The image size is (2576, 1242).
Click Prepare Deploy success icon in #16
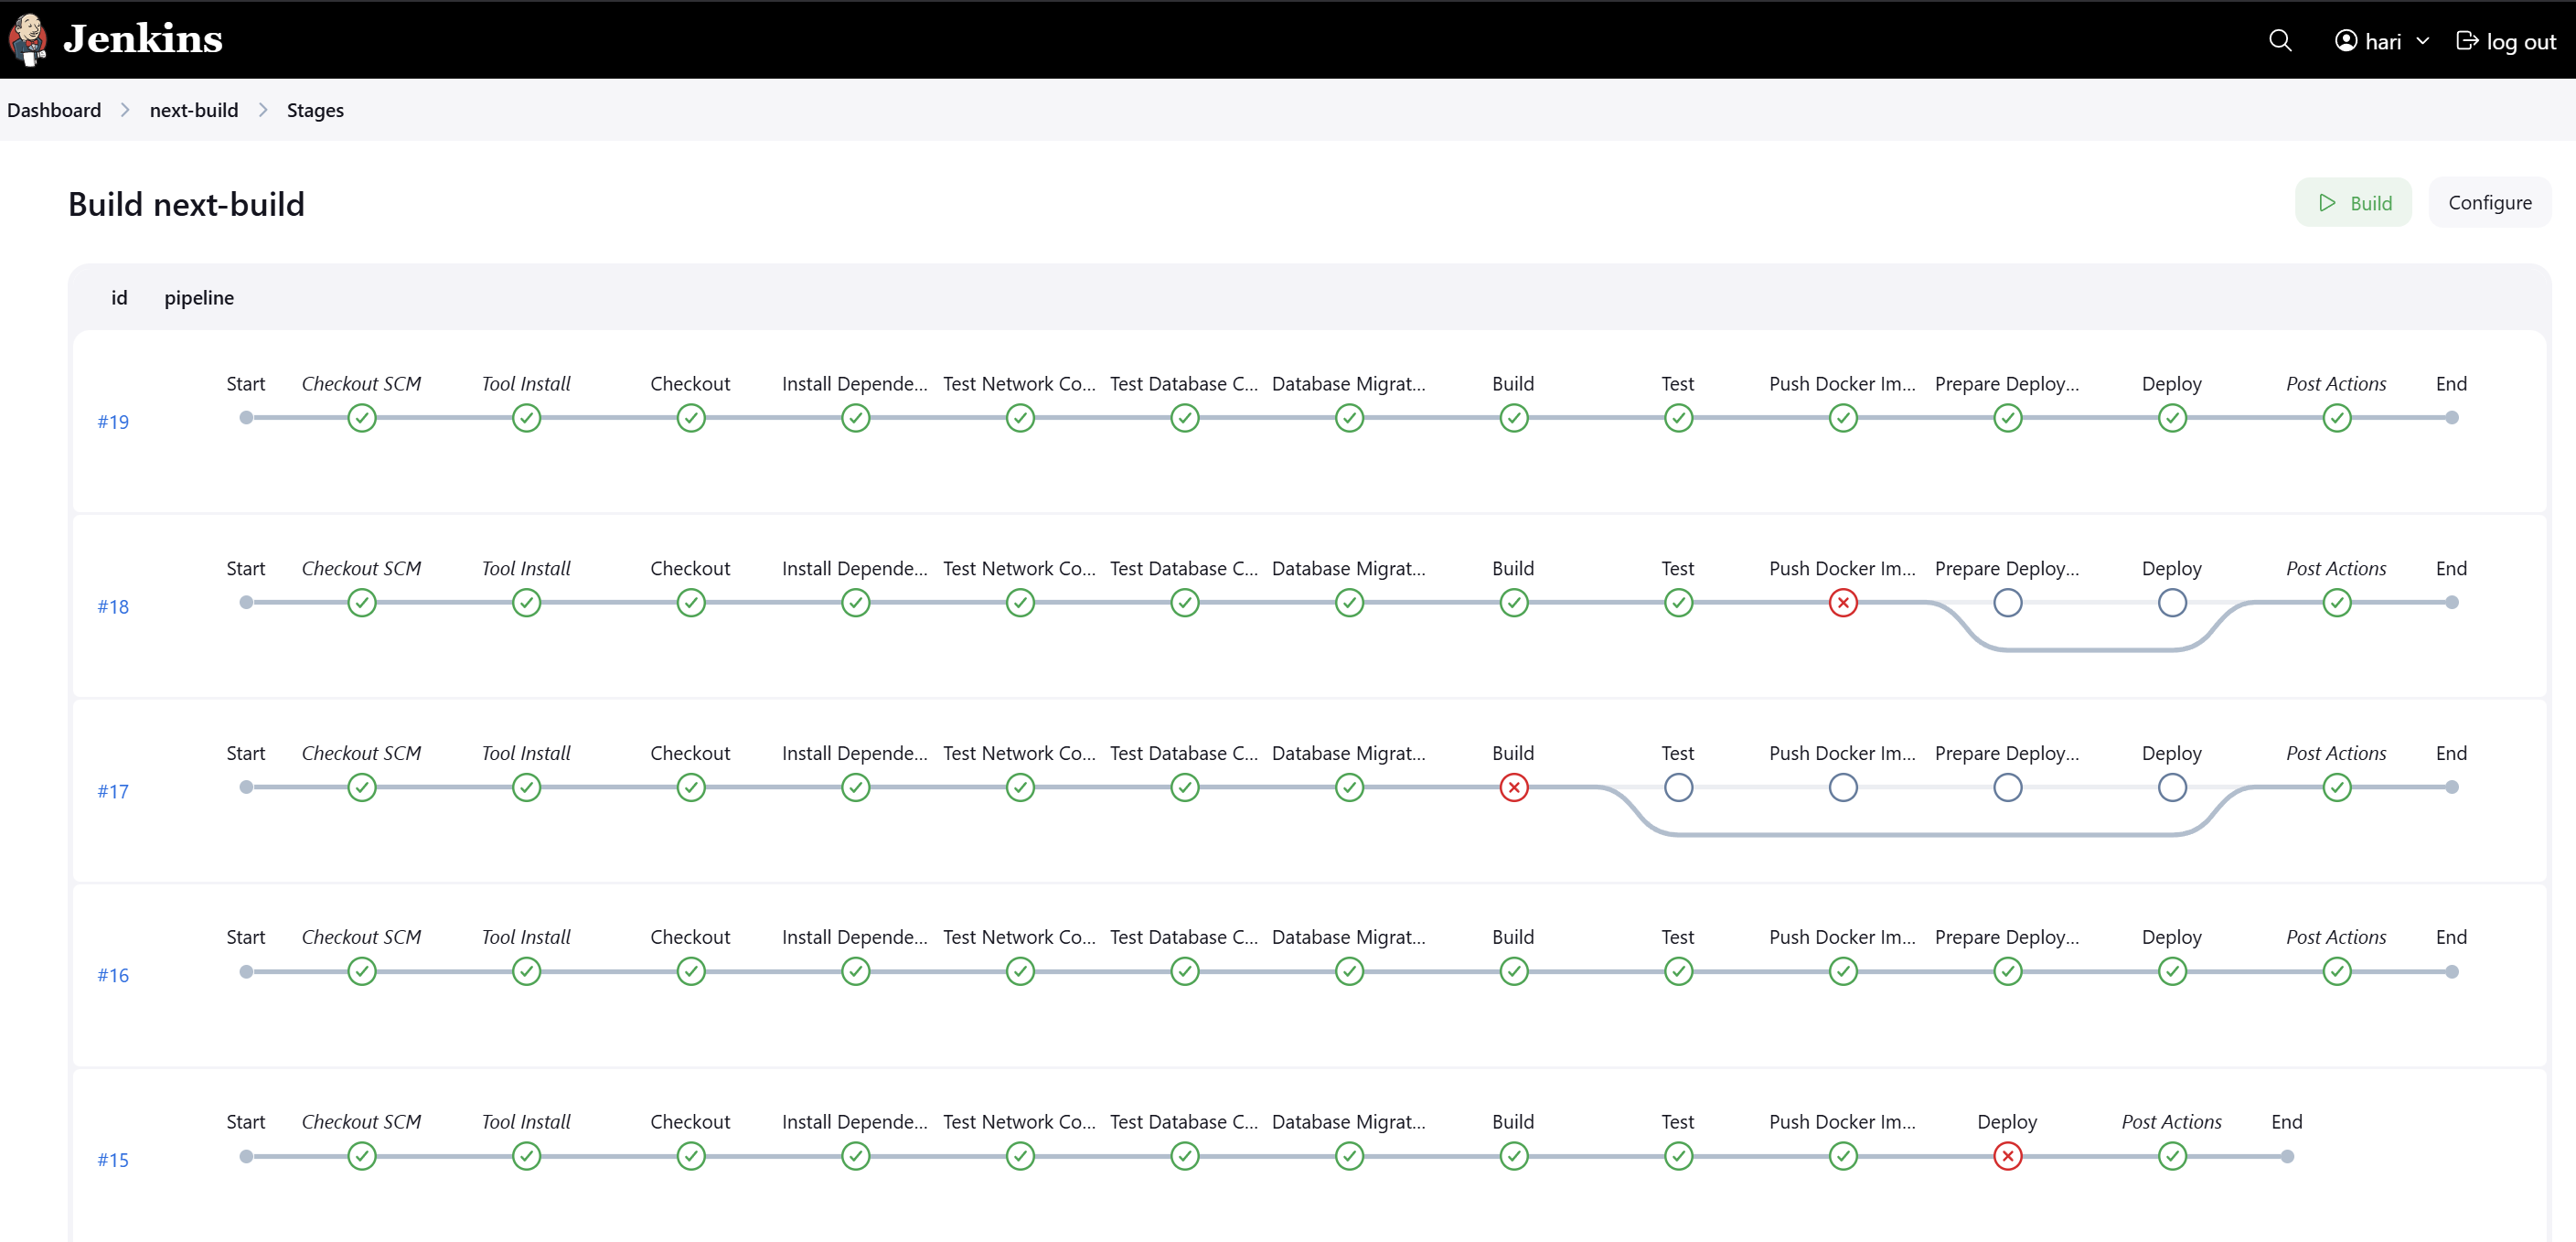pos(2008,972)
